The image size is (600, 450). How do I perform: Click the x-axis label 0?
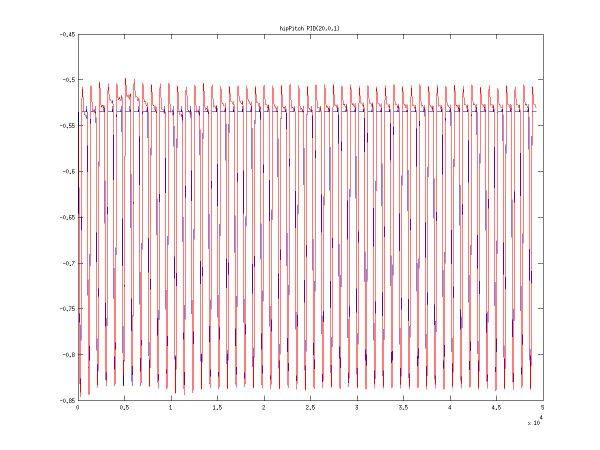[78, 408]
